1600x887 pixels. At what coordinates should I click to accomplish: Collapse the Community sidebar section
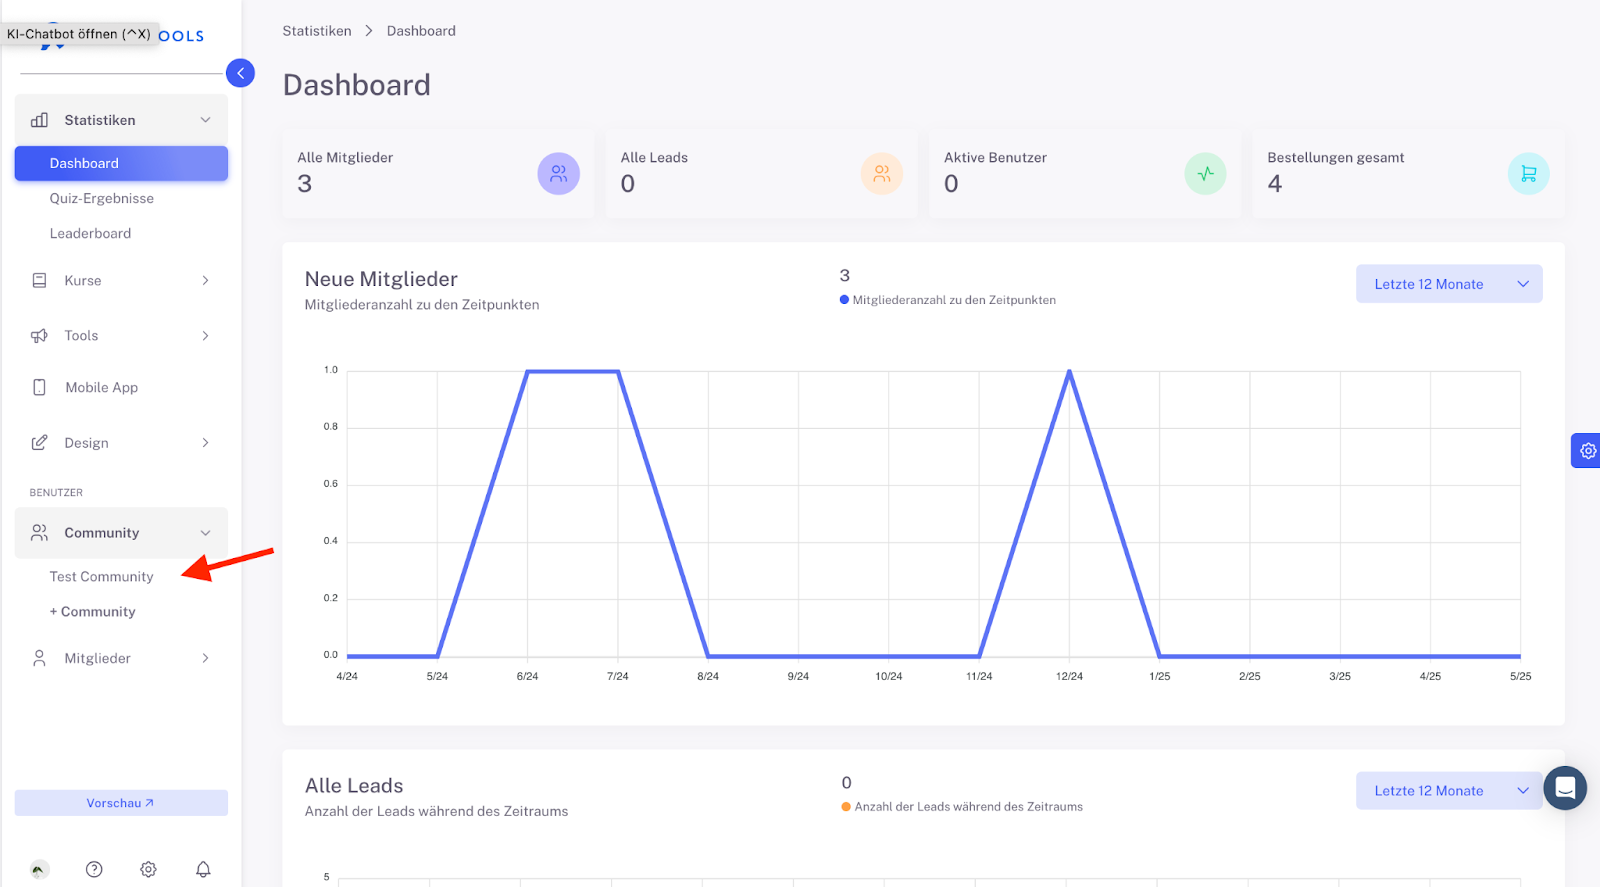(x=121, y=533)
